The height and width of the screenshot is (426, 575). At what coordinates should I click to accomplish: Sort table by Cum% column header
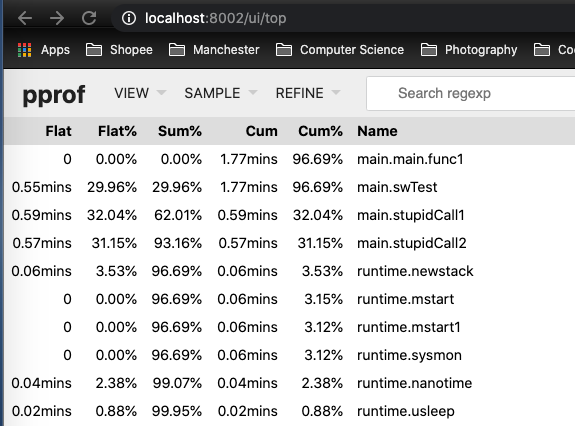[320, 131]
